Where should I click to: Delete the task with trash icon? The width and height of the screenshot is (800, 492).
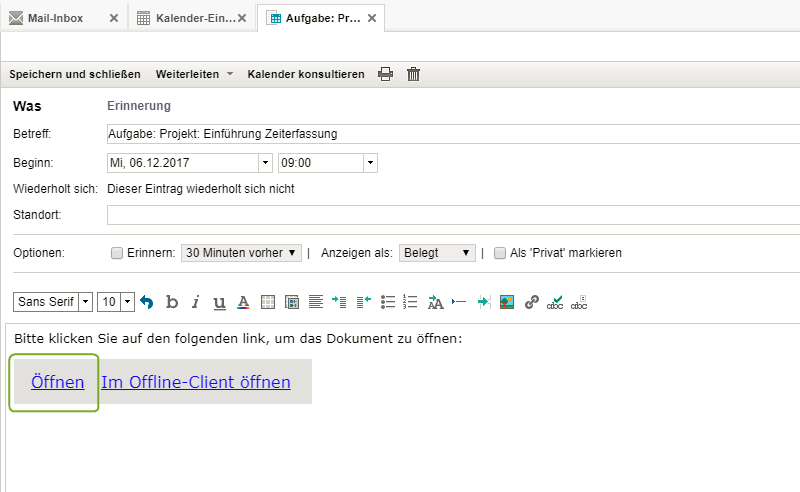pyautogui.click(x=413, y=74)
